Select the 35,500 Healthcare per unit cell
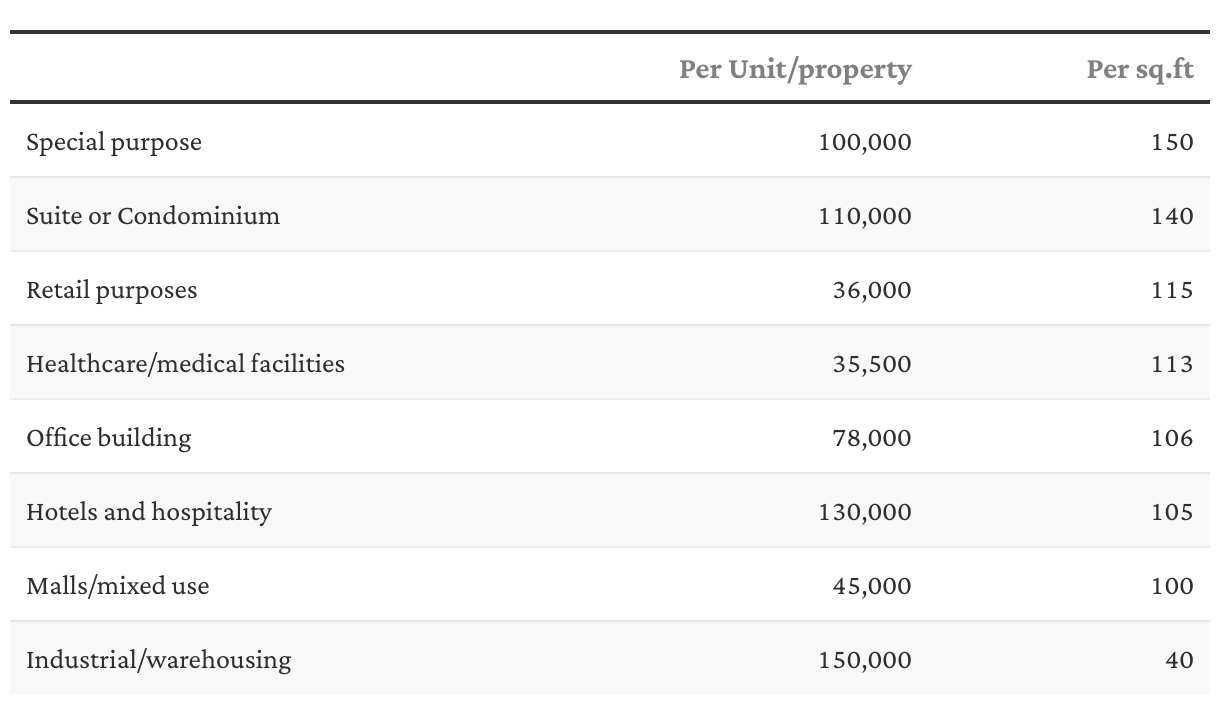The height and width of the screenshot is (704, 1220). click(872, 364)
